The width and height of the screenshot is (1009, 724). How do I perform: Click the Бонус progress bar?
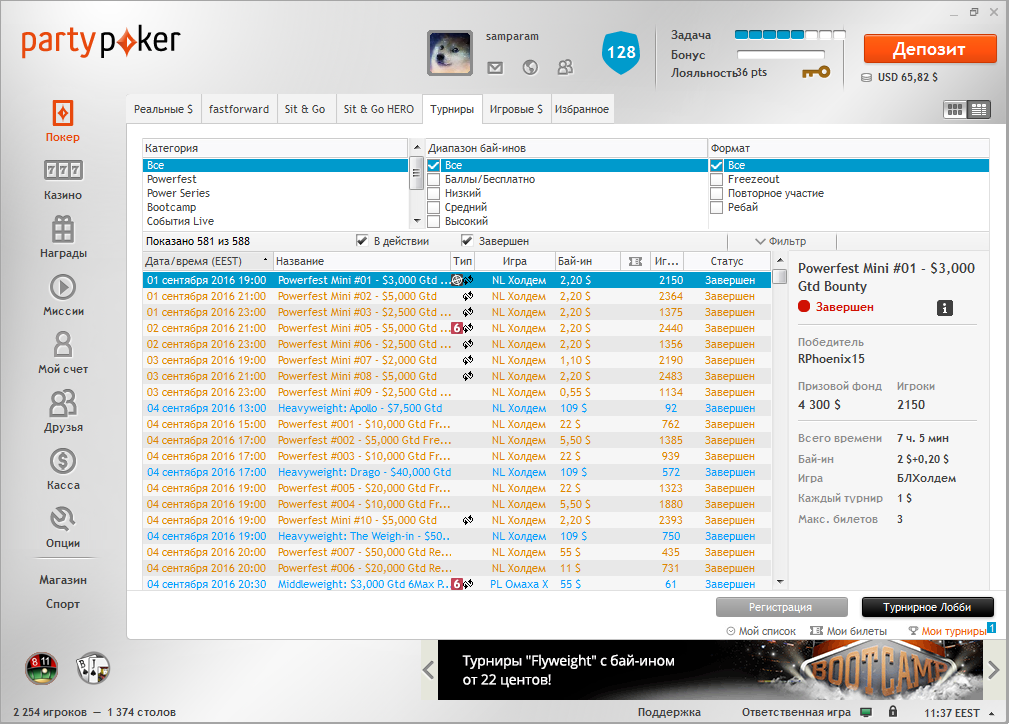[781, 55]
